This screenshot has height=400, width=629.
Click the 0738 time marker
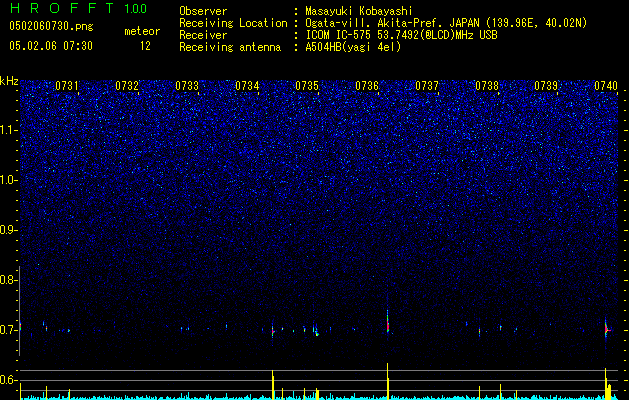tap(487, 86)
